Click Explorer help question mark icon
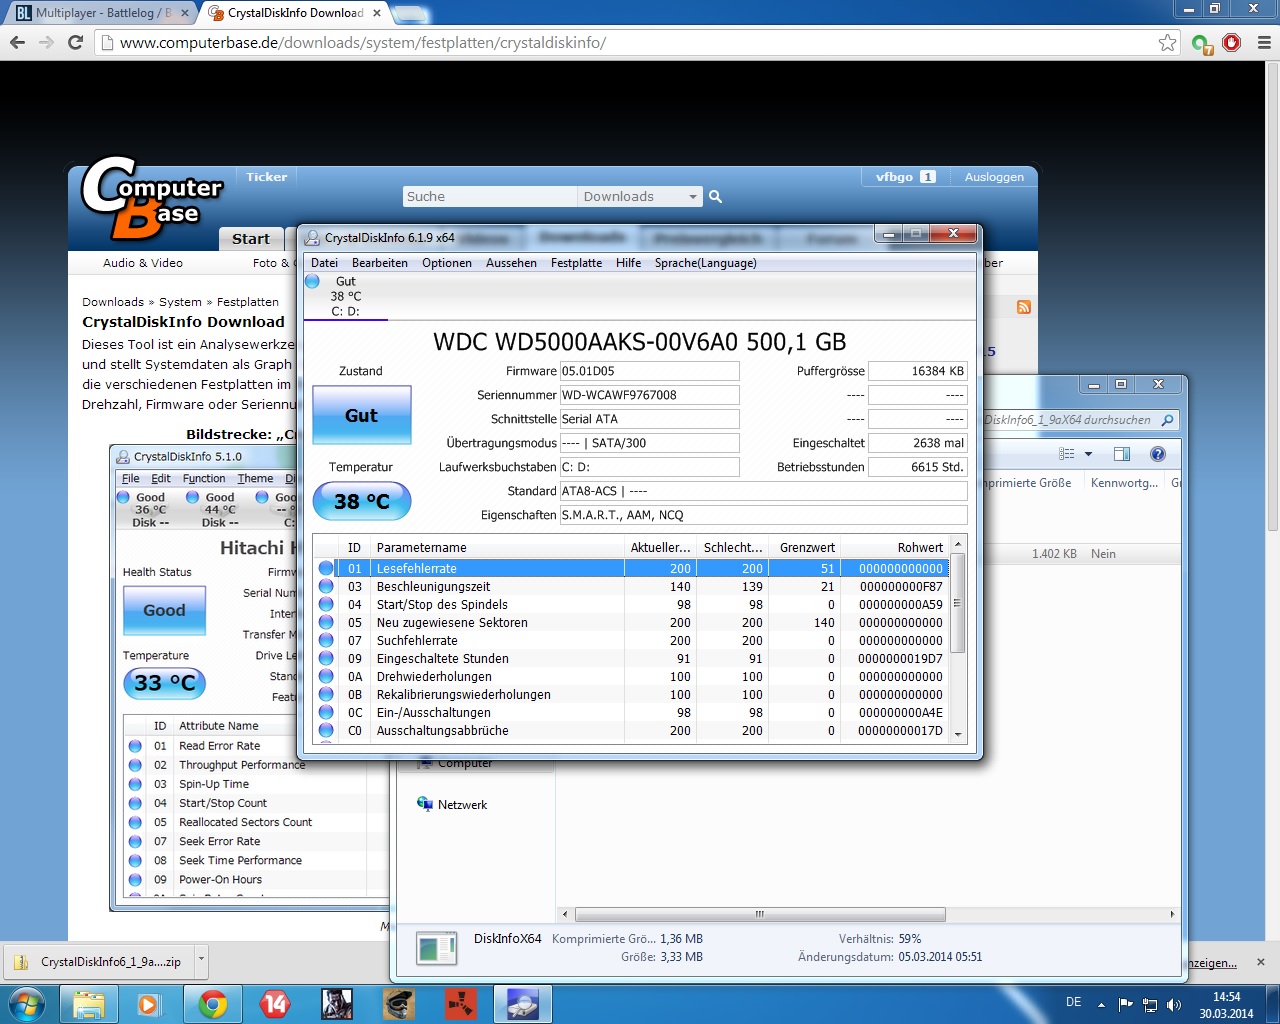Viewport: 1280px width, 1024px height. [x=1158, y=454]
